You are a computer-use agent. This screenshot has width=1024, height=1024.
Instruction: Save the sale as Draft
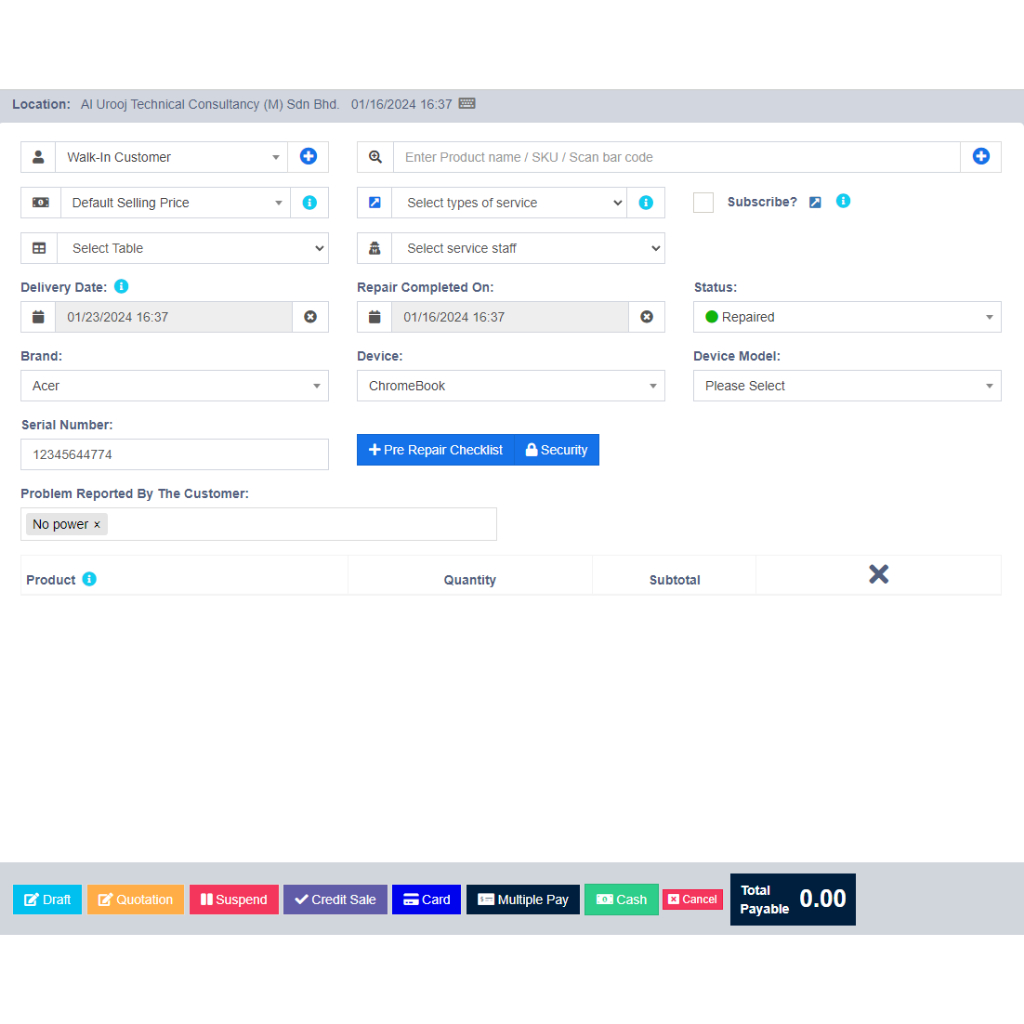[47, 899]
